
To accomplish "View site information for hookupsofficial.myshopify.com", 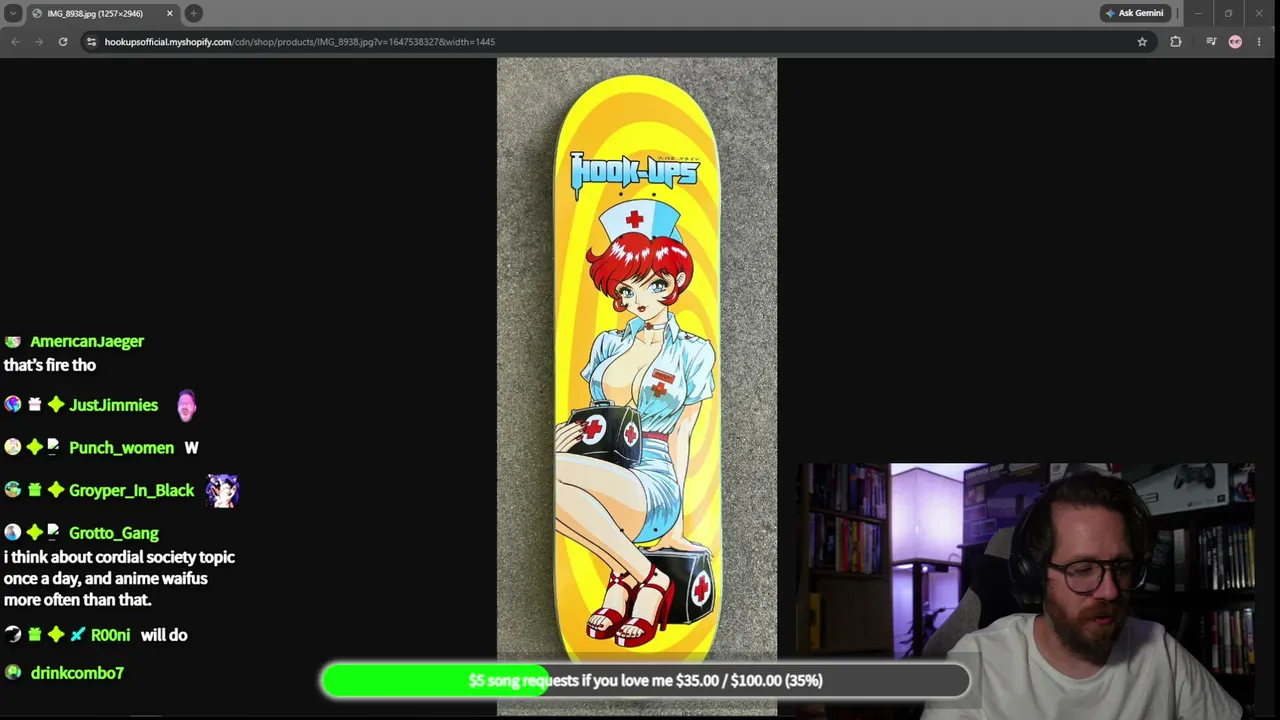I will tap(91, 42).
